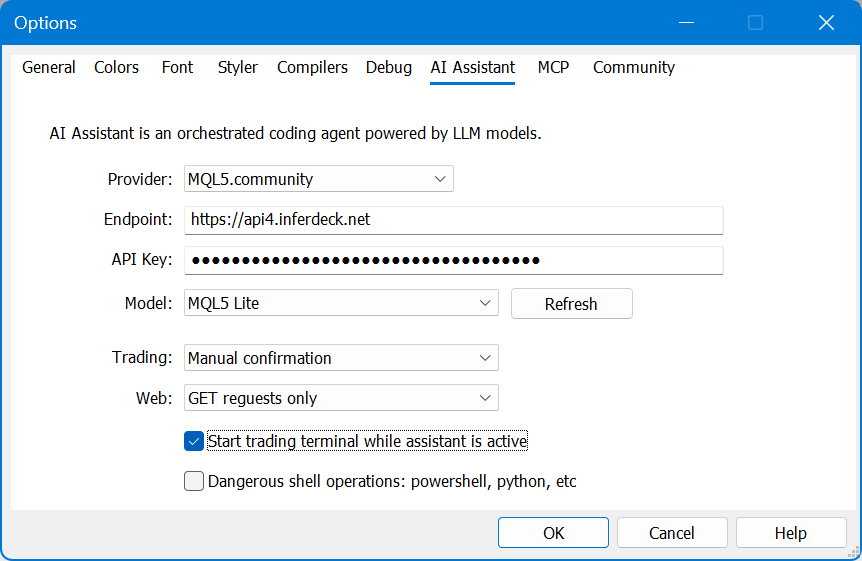The image size is (862, 561).
Task: Select the Styler tab
Action: pyautogui.click(x=237, y=67)
